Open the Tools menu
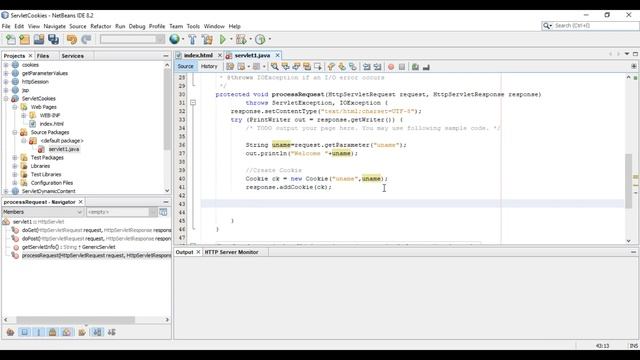The image size is (640, 360). click(x=193, y=26)
